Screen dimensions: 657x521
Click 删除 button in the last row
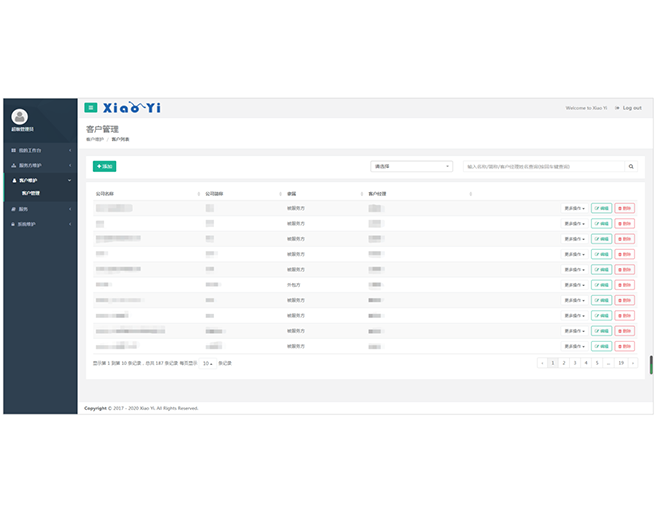click(624, 346)
